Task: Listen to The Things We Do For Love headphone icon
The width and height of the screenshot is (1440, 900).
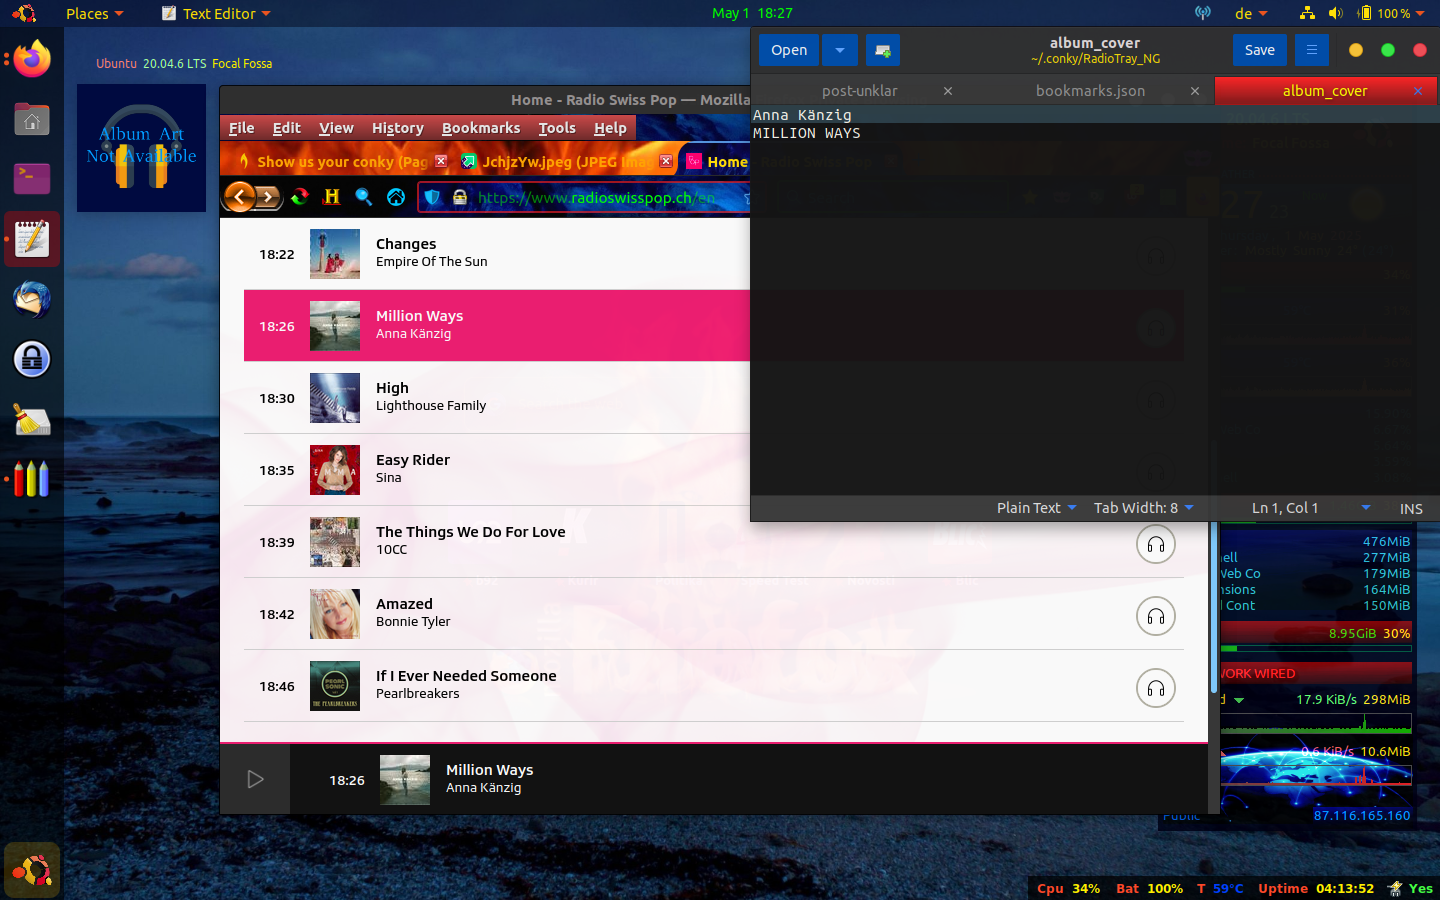Action: click(x=1155, y=544)
